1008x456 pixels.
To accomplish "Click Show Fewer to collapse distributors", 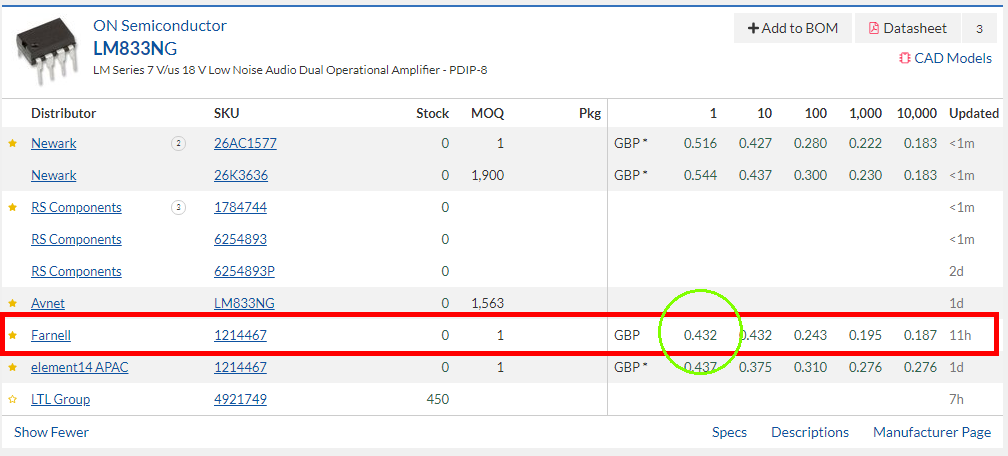I will coord(51,432).
